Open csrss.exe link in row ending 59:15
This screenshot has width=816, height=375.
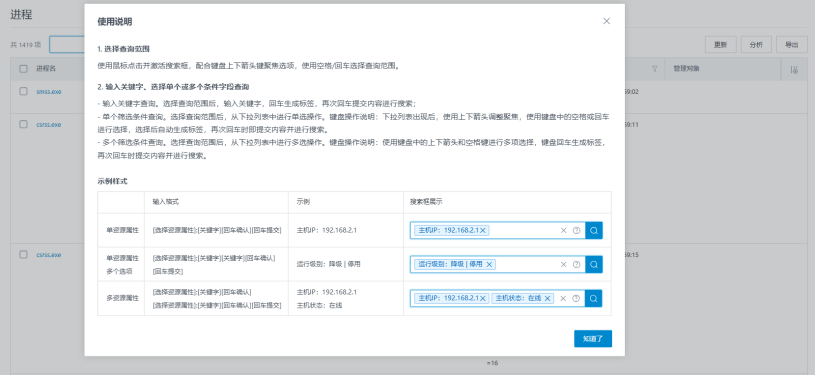tap(48, 255)
